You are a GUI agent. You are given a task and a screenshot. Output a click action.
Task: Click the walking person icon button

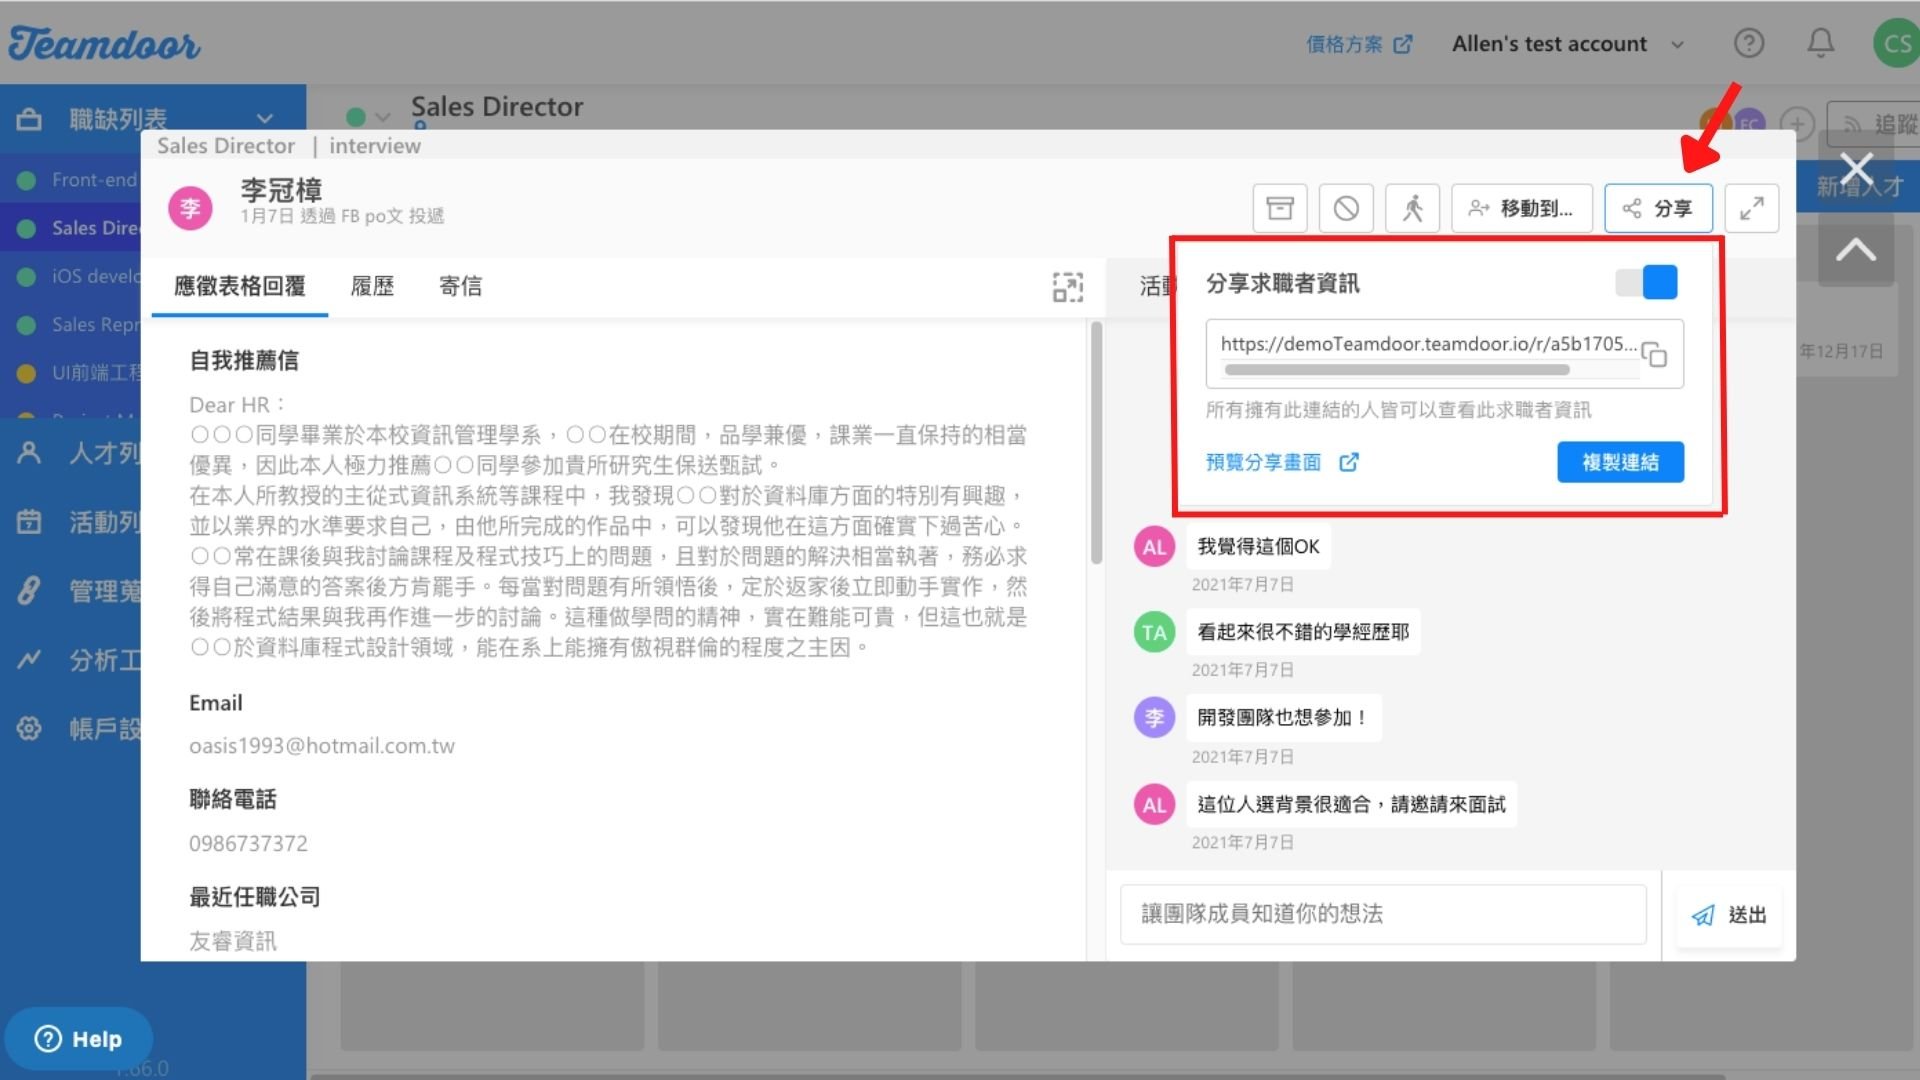pyautogui.click(x=1412, y=208)
